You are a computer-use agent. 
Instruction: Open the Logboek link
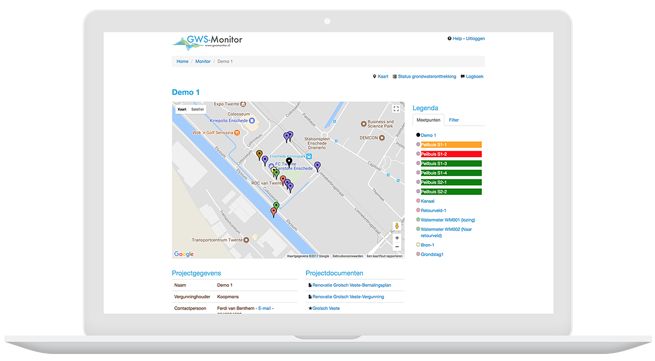pos(472,76)
